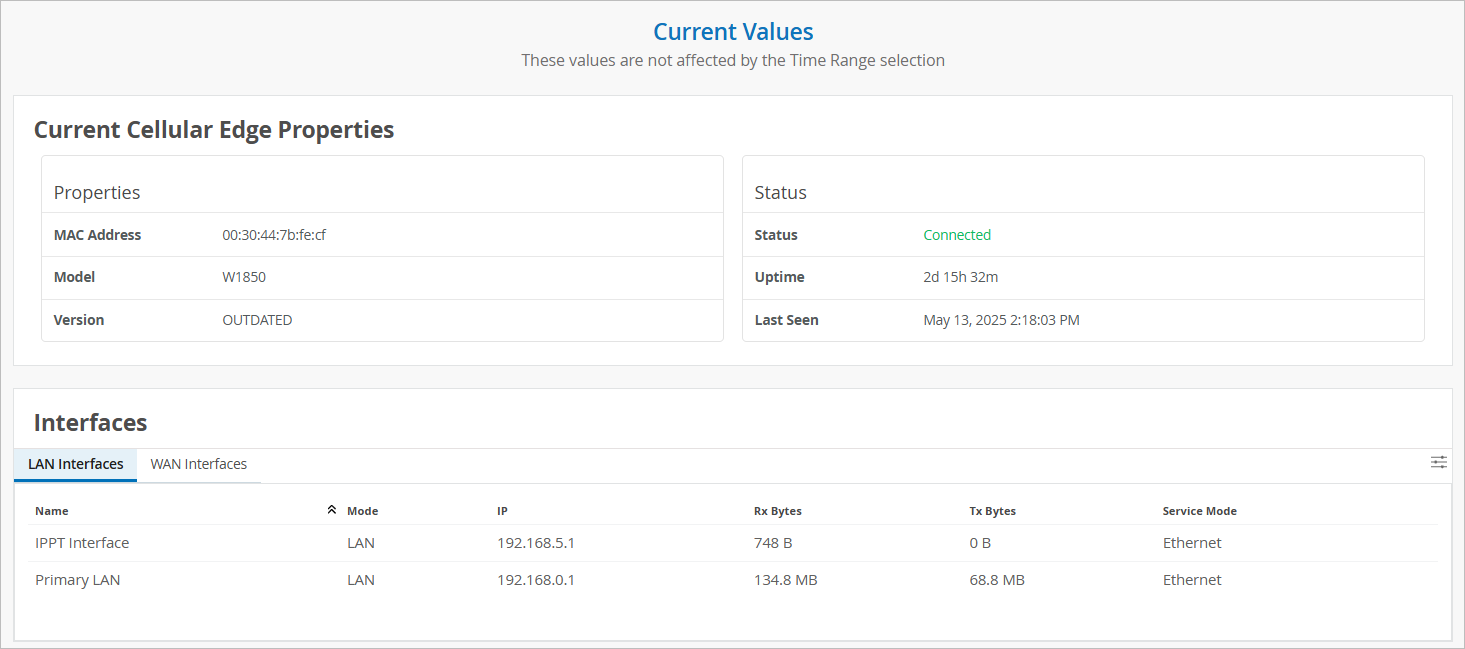Screen dimensions: 1465x649
Task: Click the Current Values heading
Action: coord(733,32)
